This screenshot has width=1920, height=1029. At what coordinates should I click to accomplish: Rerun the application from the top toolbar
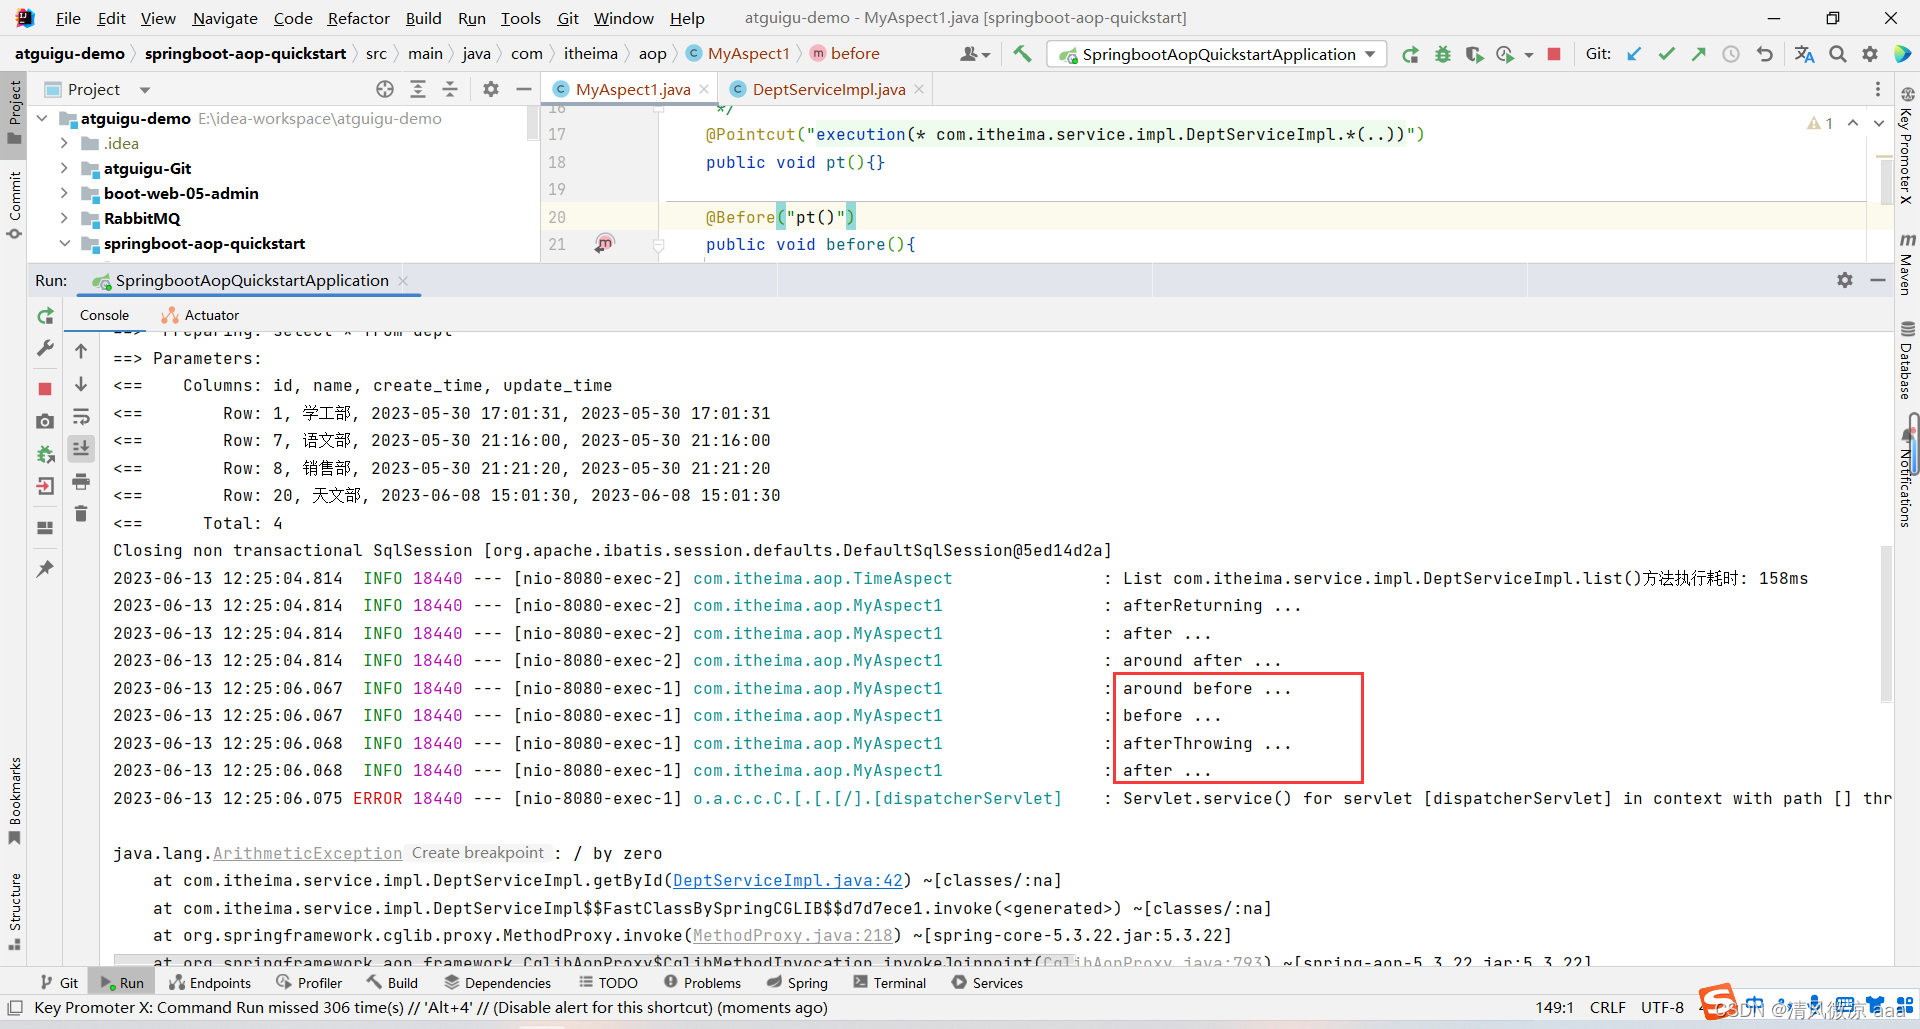pos(1410,54)
